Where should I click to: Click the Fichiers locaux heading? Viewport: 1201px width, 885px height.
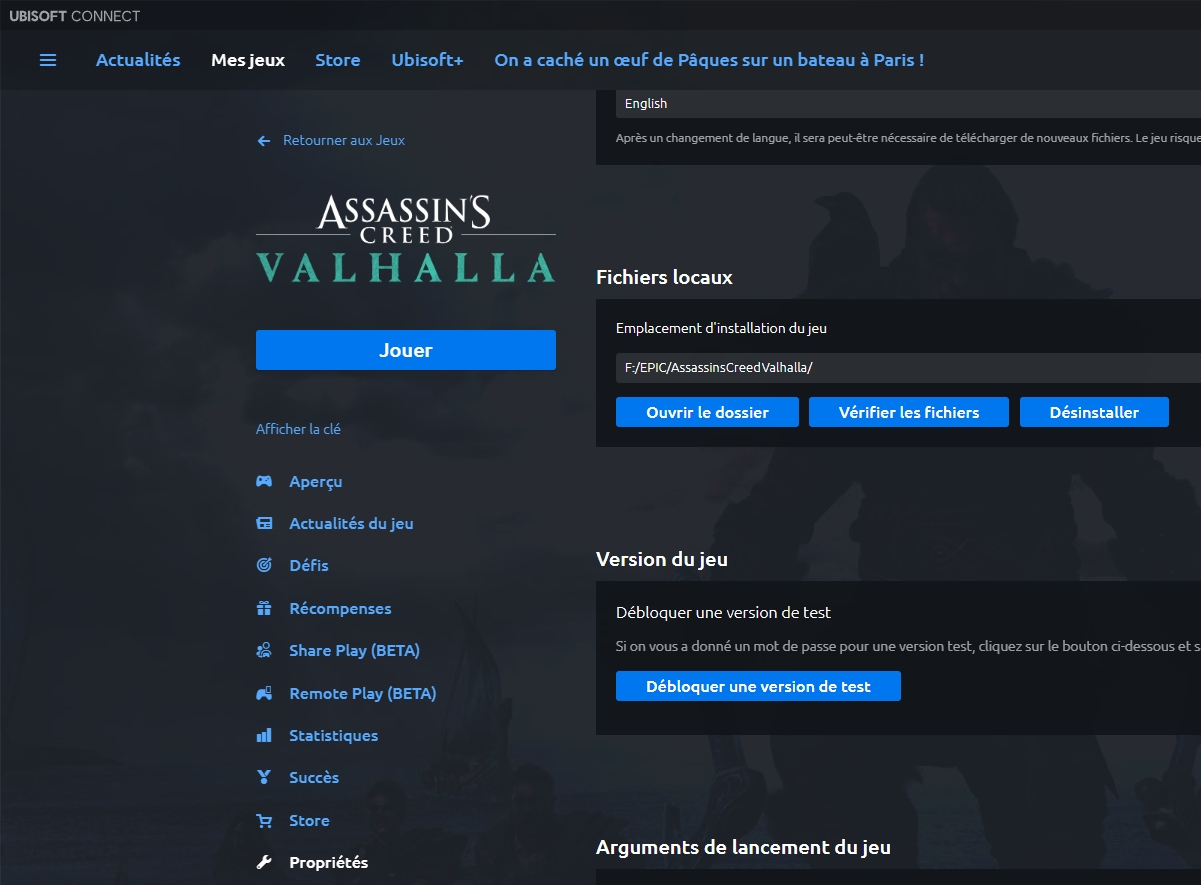pyautogui.click(x=664, y=277)
